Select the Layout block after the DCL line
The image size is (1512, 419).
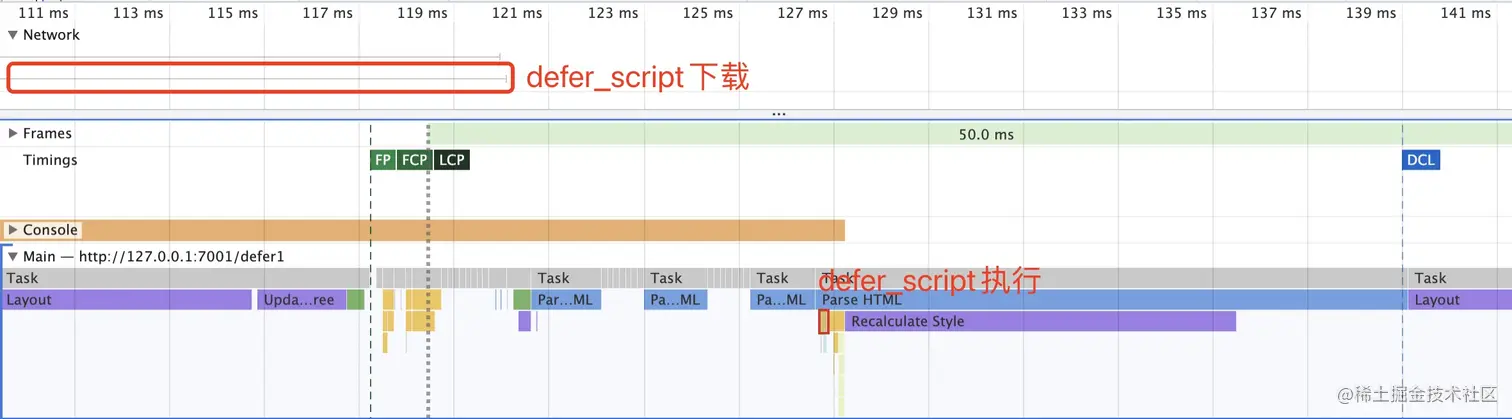[1460, 300]
